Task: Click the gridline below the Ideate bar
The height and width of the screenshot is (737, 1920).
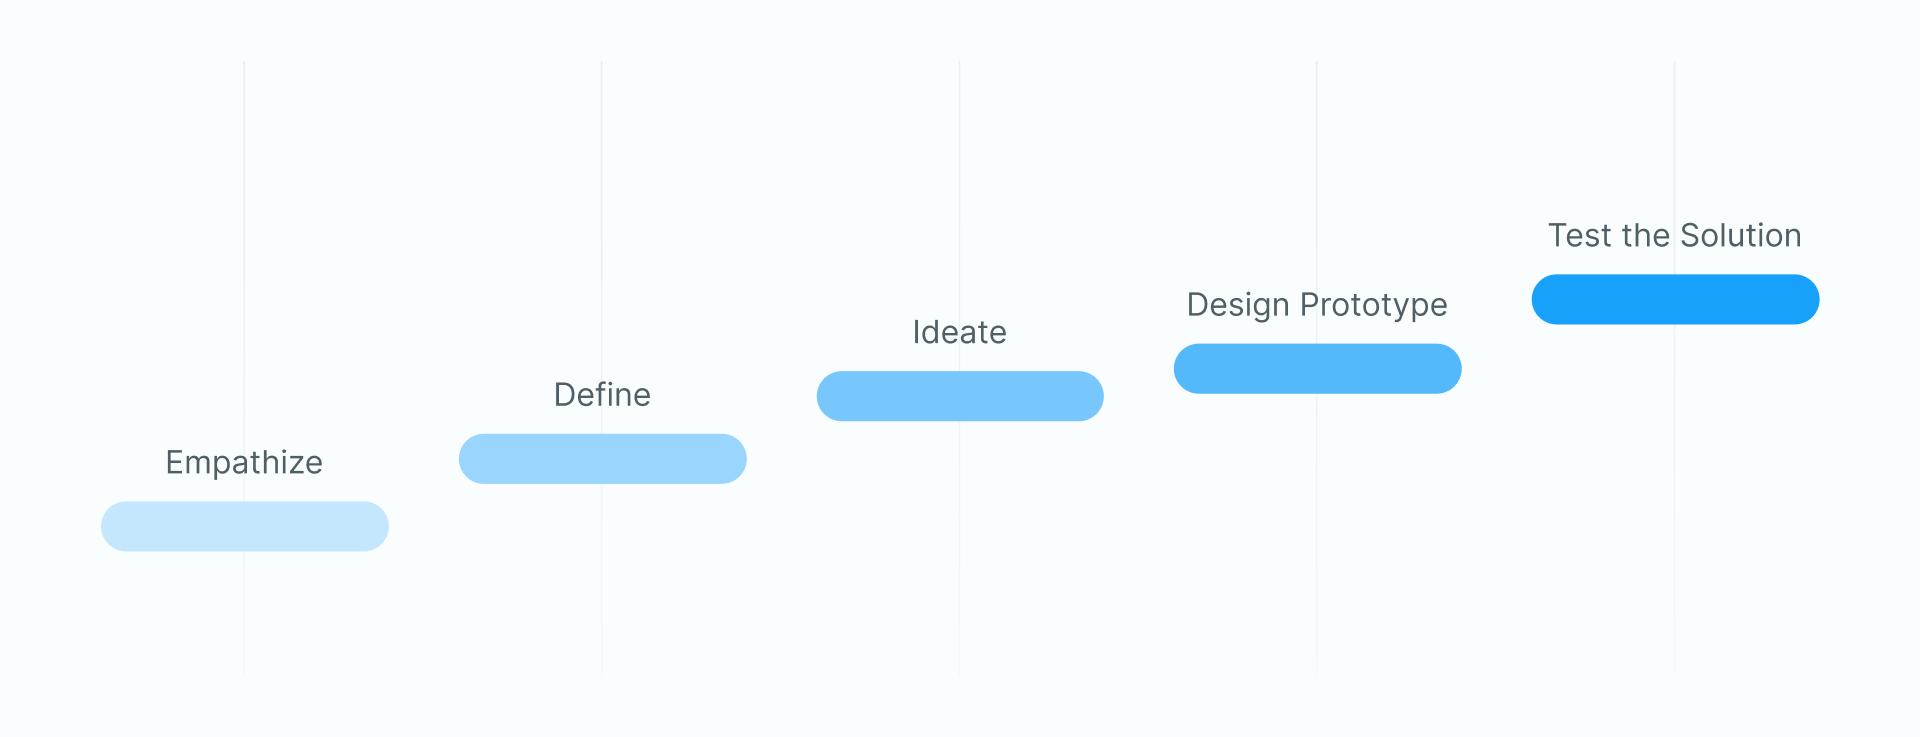Action: click(x=959, y=548)
